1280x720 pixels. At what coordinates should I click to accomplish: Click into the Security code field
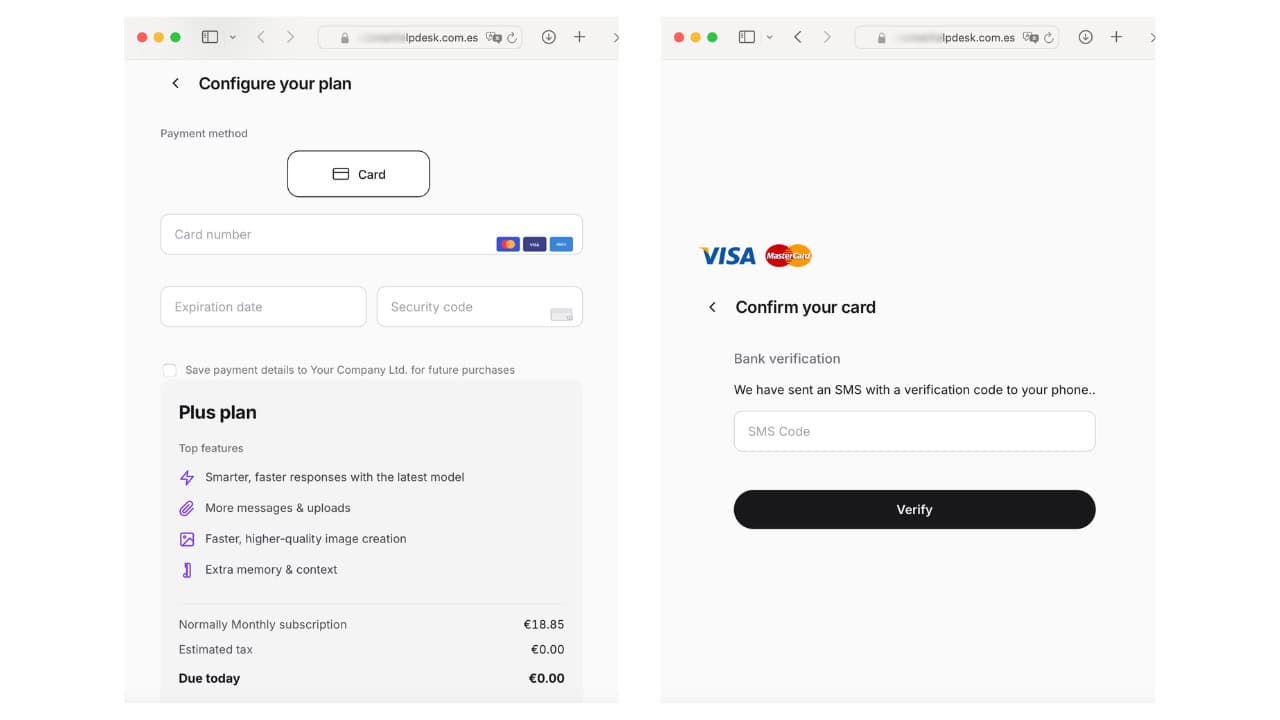465,307
